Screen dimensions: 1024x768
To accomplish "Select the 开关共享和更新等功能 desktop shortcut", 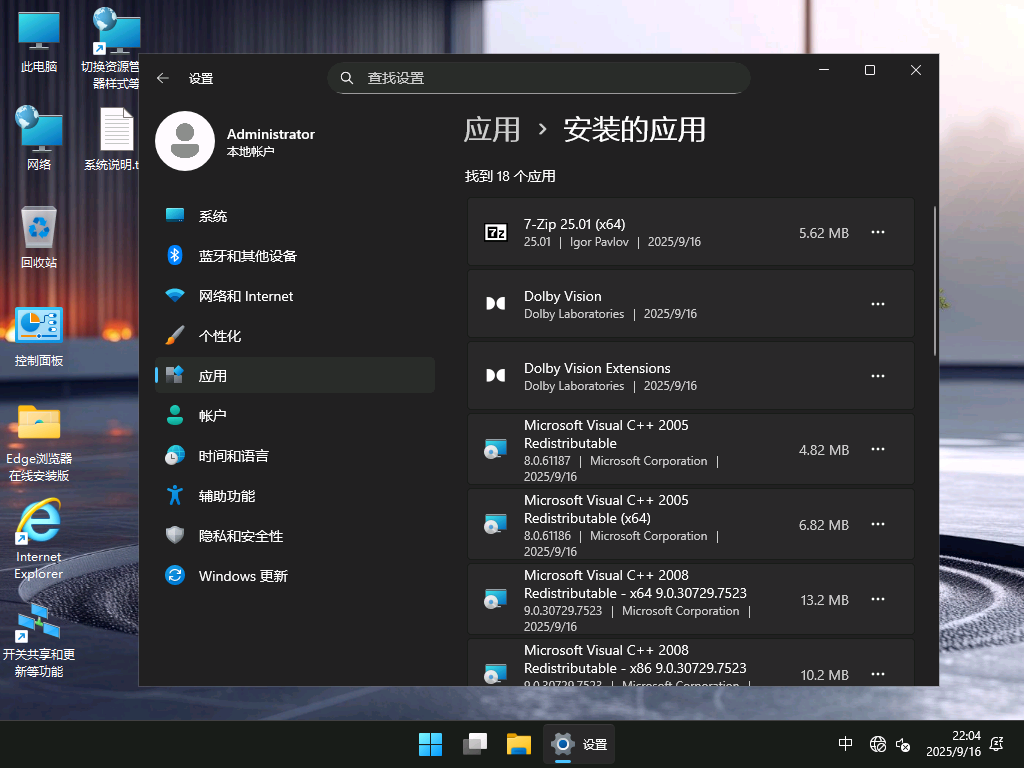I will click(39, 640).
